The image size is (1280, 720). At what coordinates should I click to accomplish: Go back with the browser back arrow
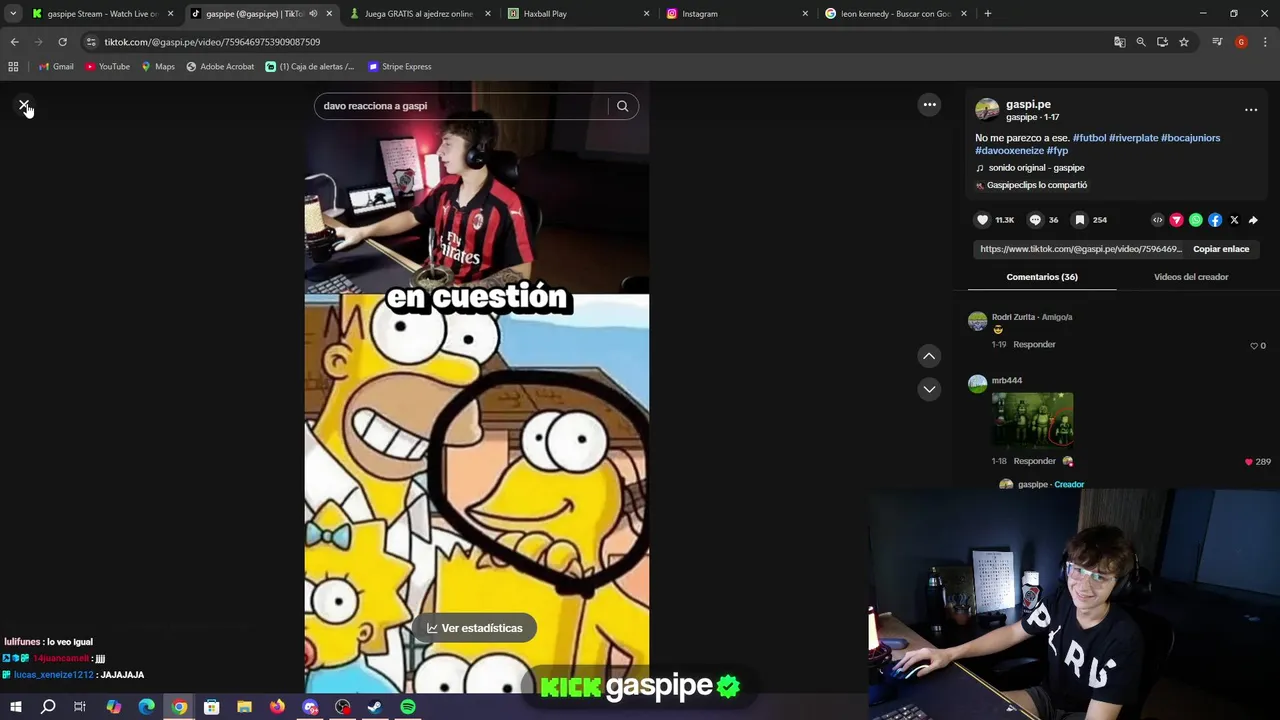pyautogui.click(x=14, y=42)
